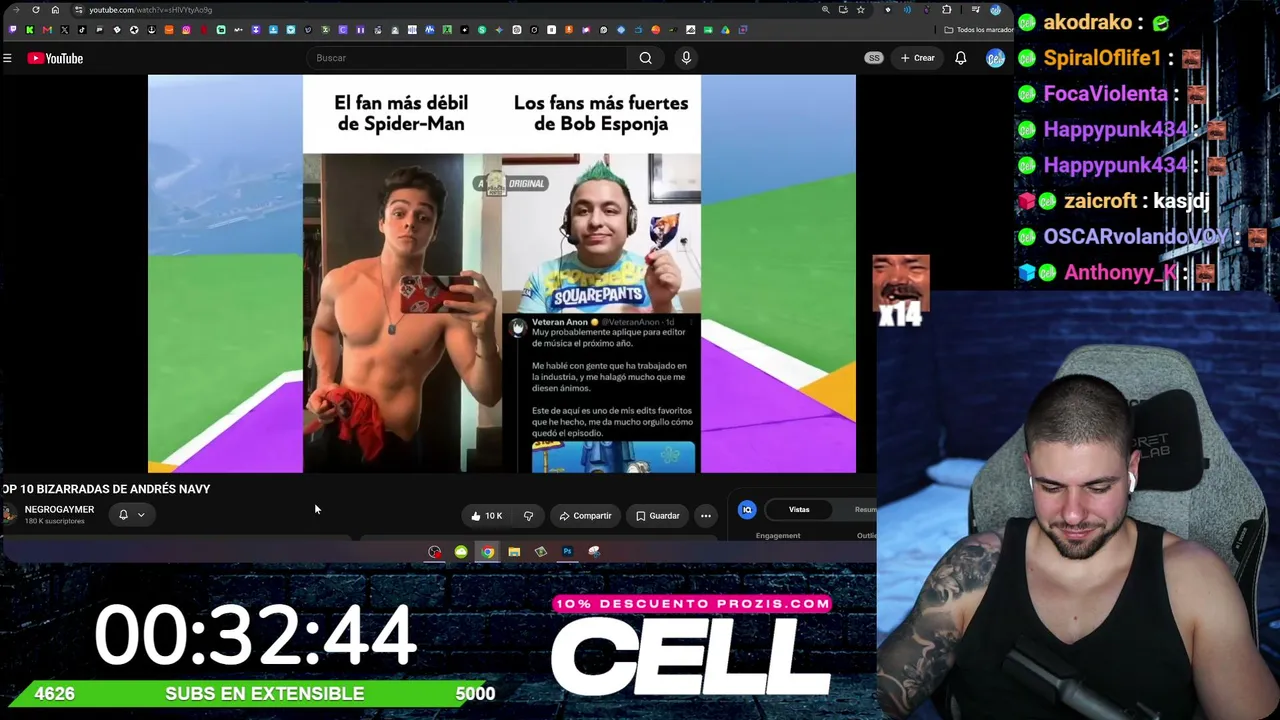Image resolution: width=1280 pixels, height=720 pixels.
Task: Toggle the subscription notification bell
Action: coord(123,515)
